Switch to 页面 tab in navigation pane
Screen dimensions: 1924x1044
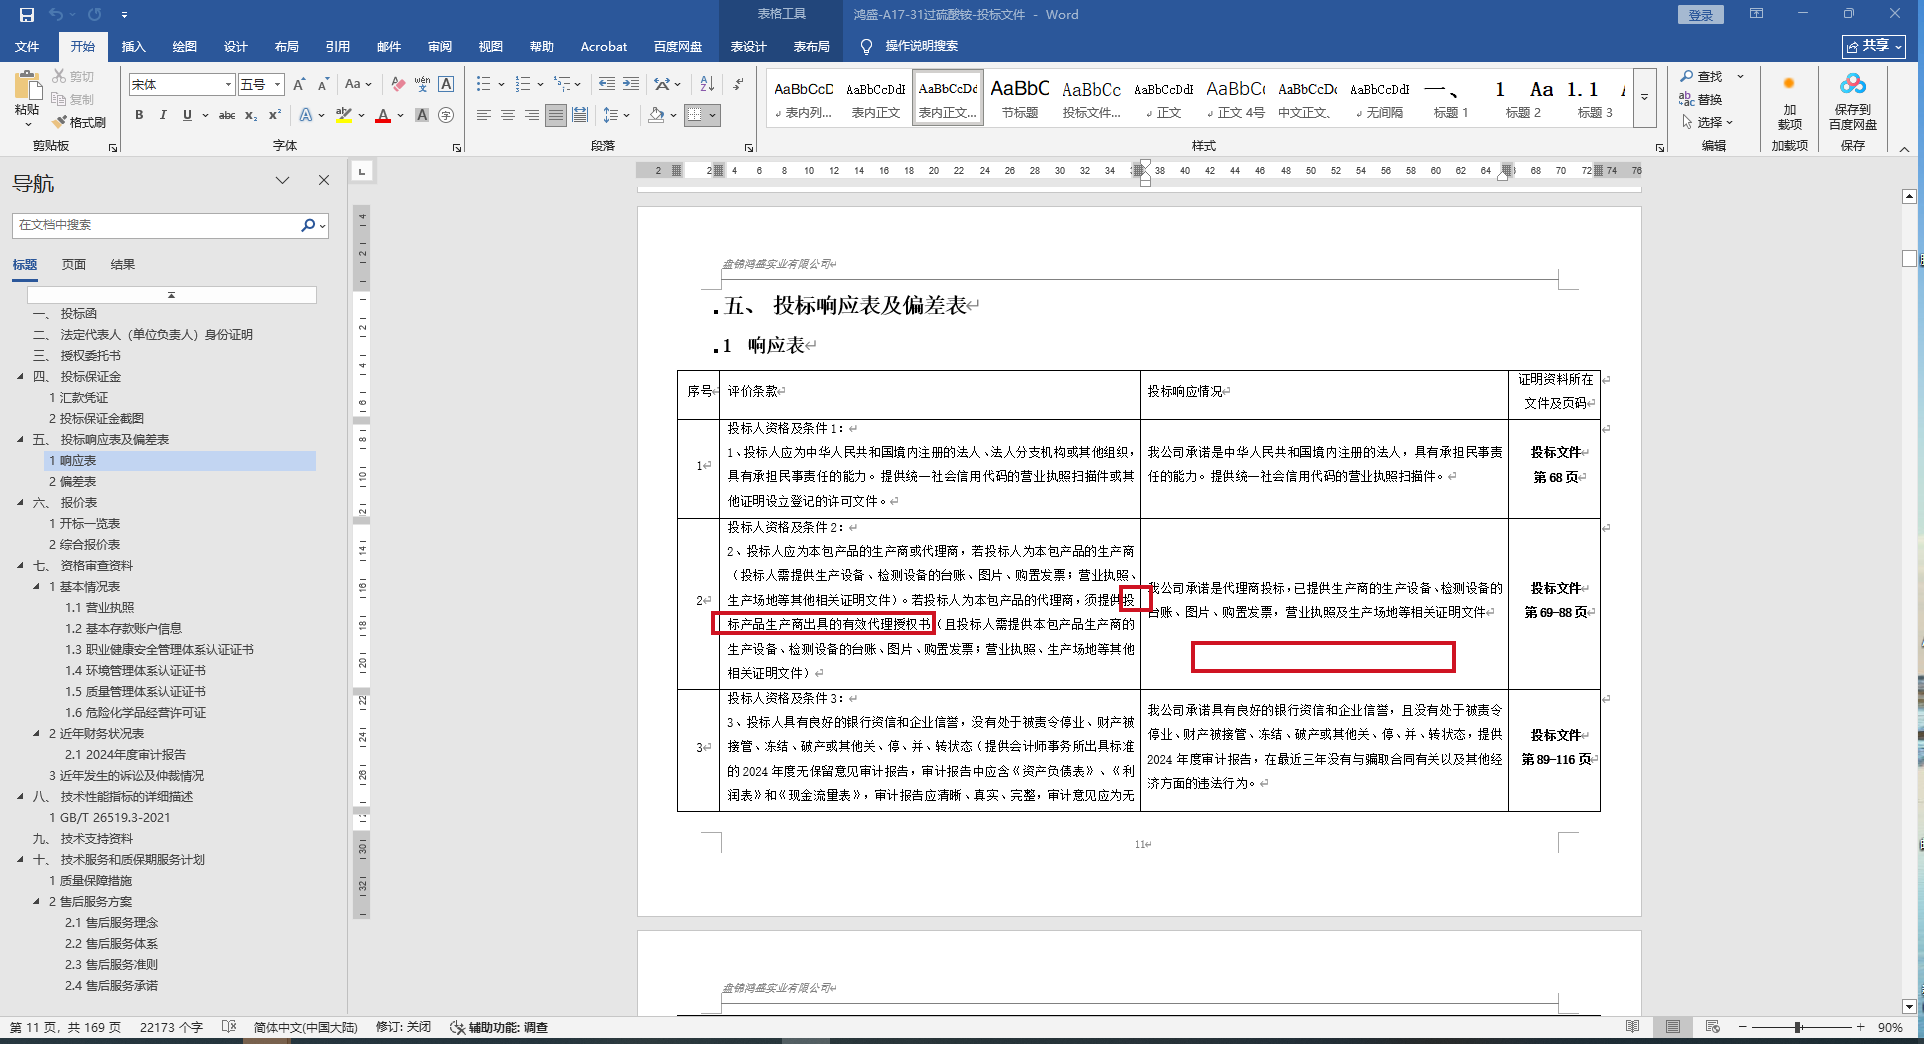point(74,265)
